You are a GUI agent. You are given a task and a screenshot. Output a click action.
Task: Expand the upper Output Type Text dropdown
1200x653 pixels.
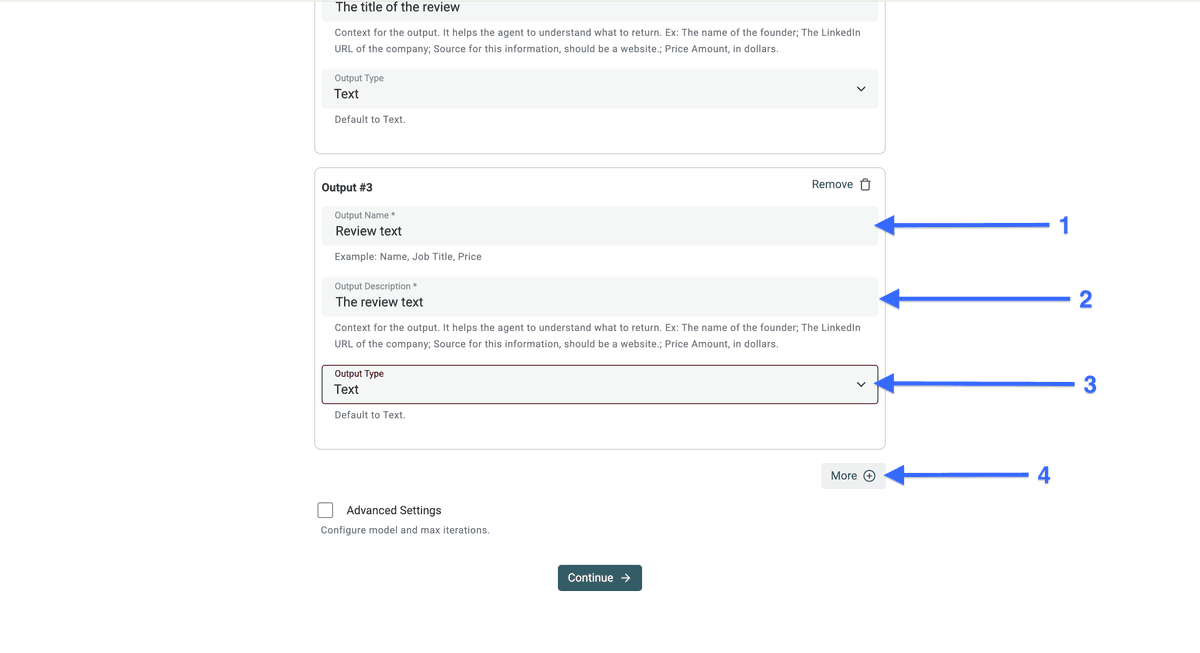[600, 88]
